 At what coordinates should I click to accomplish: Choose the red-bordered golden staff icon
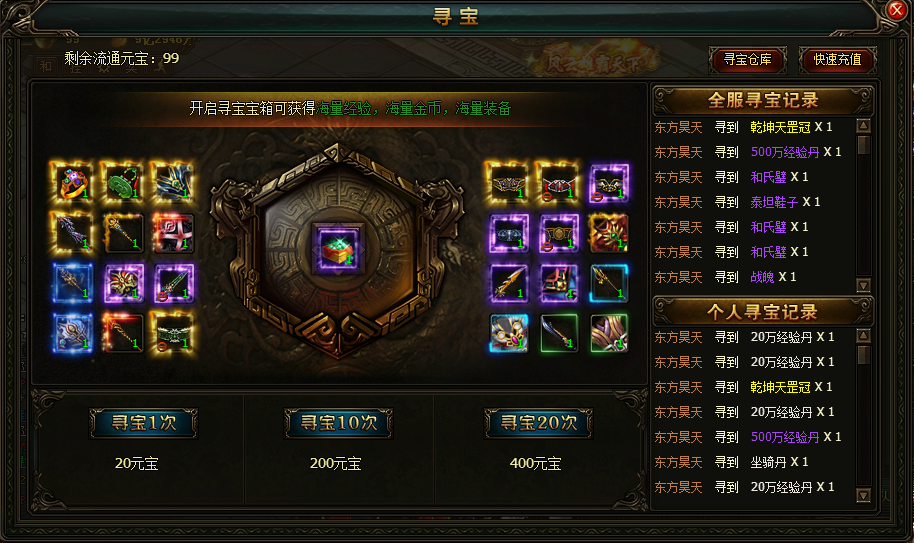[x=122, y=333]
